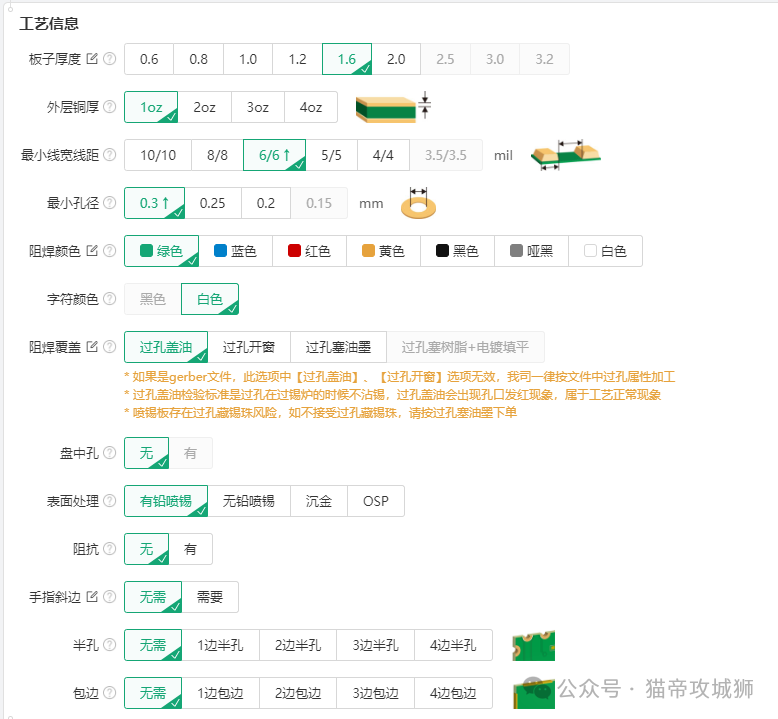Select board thickness 1.6
The image size is (778, 719).
pos(347,59)
